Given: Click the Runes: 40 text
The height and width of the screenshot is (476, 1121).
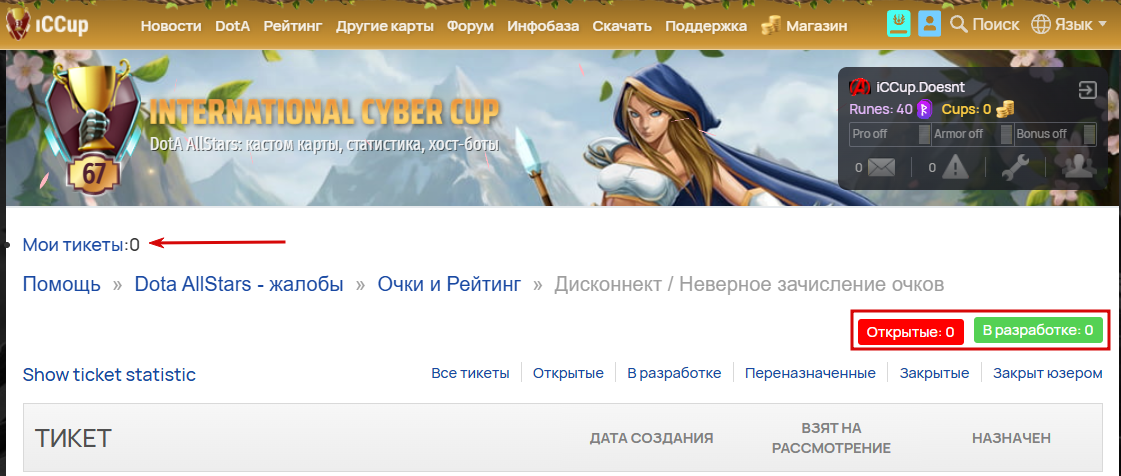Looking at the screenshot, I should coord(881,109).
